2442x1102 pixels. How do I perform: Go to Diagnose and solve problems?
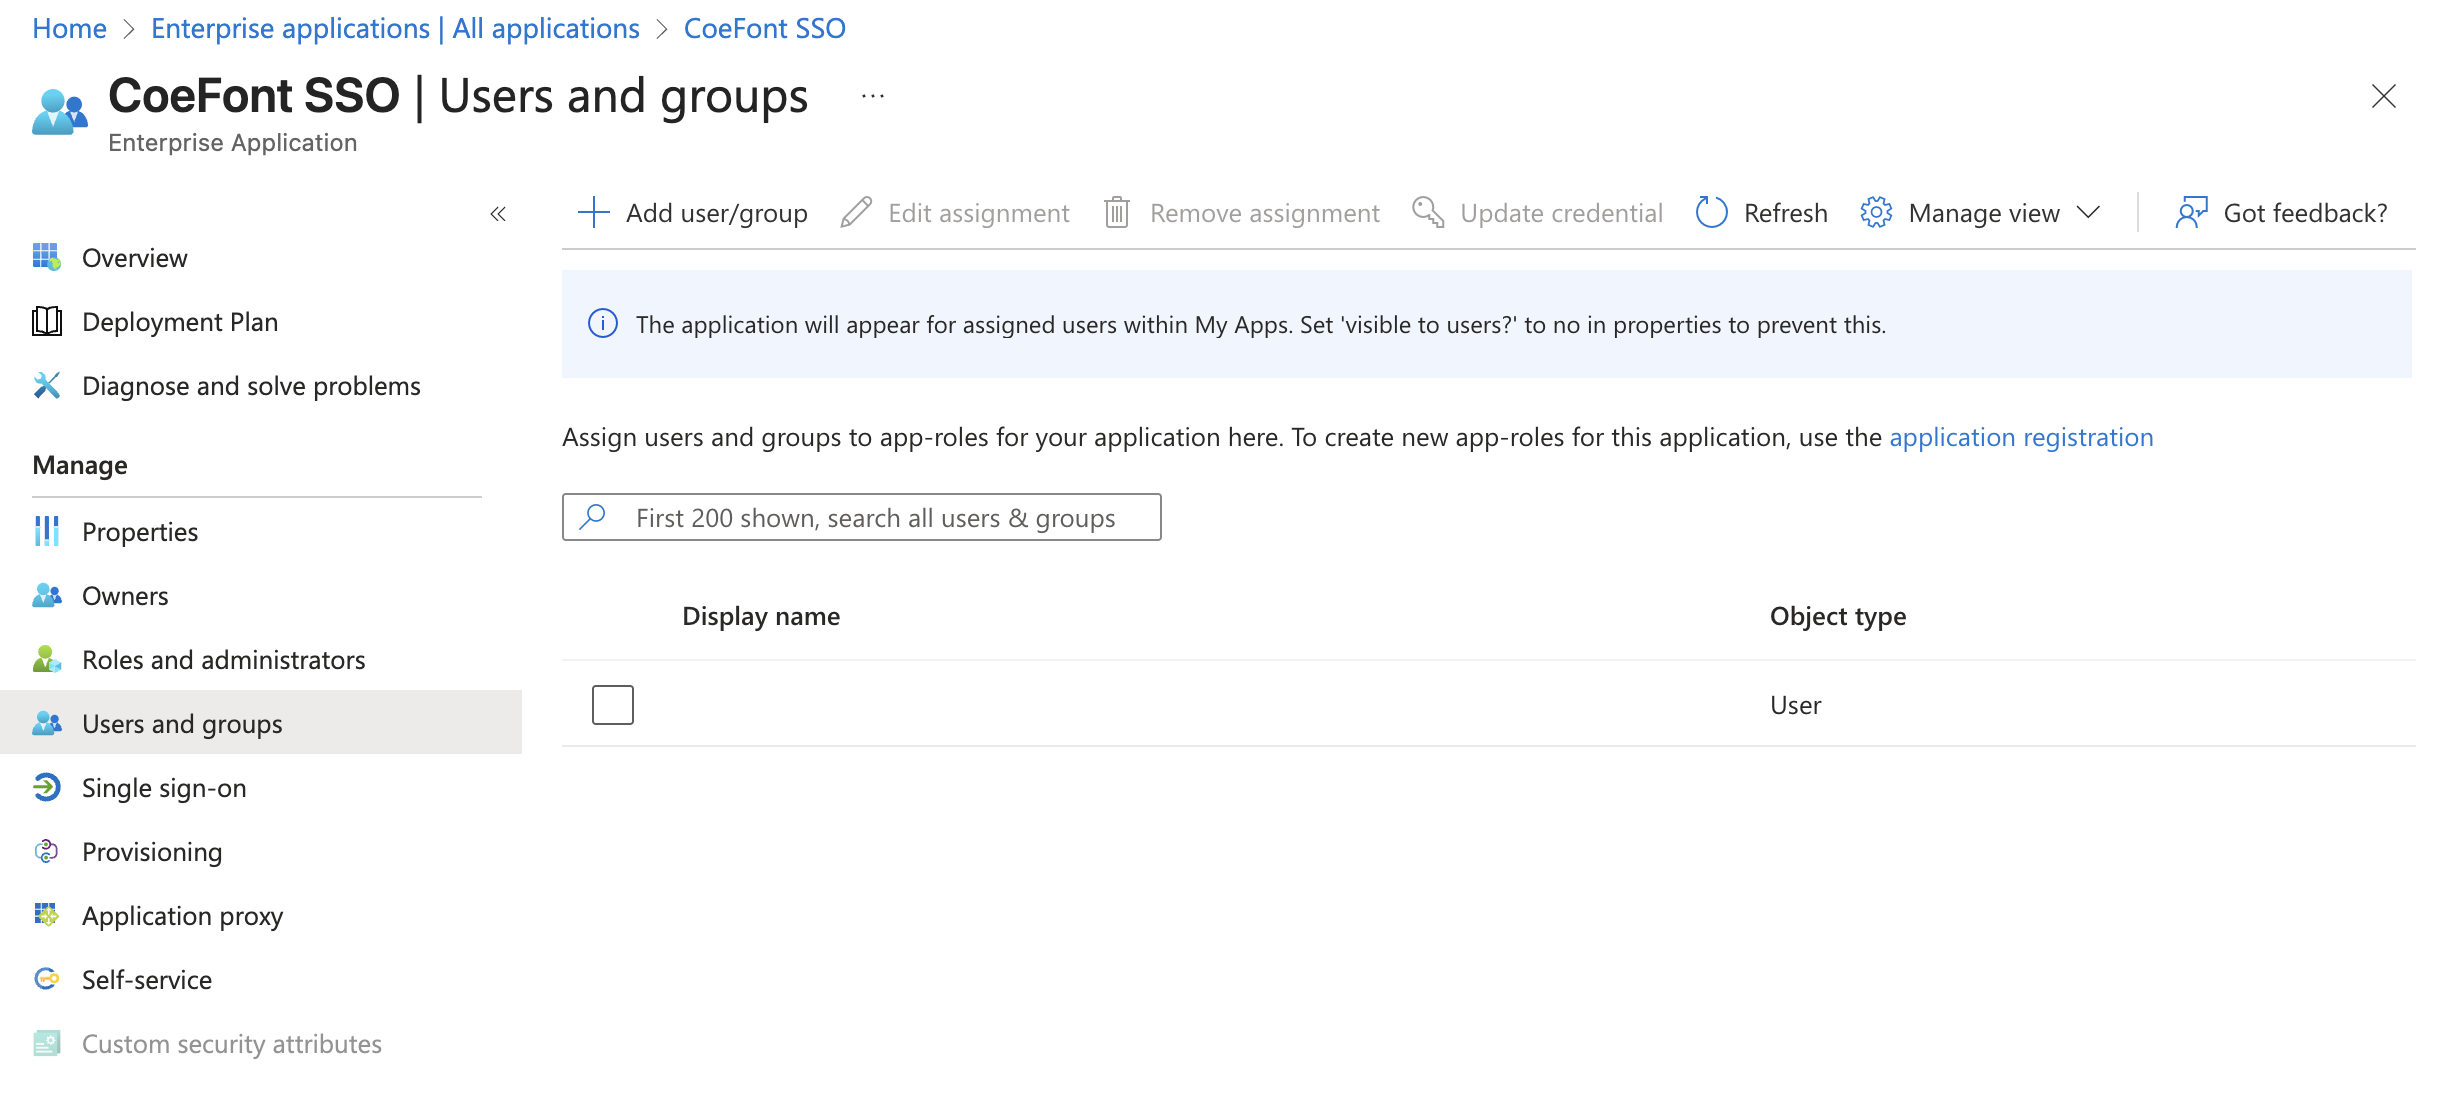tap(251, 386)
